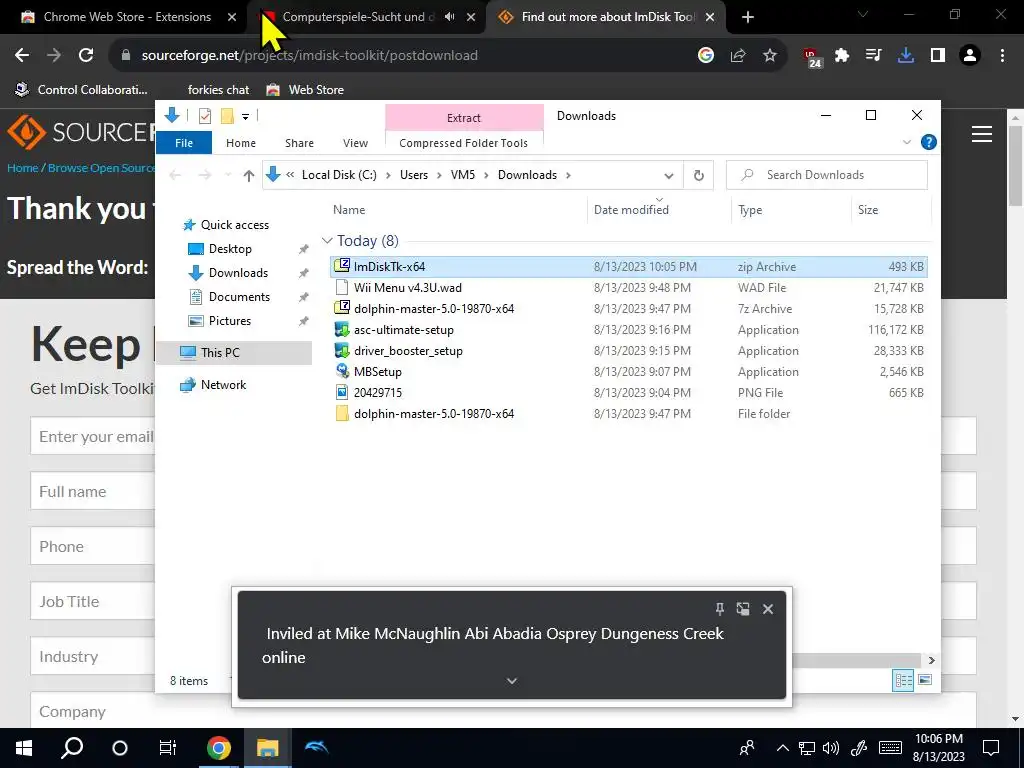1024x768 pixels.
Task: Switch to Chrome Web Store tab
Action: [x=127, y=17]
